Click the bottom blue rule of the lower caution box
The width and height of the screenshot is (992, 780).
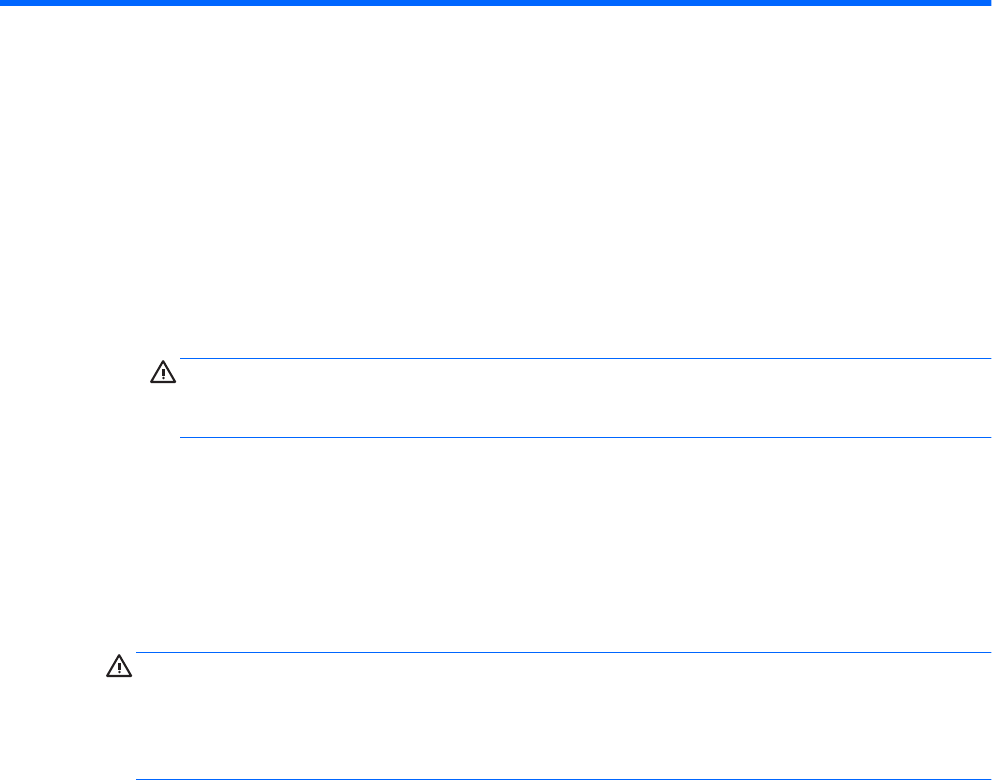click(562, 779)
